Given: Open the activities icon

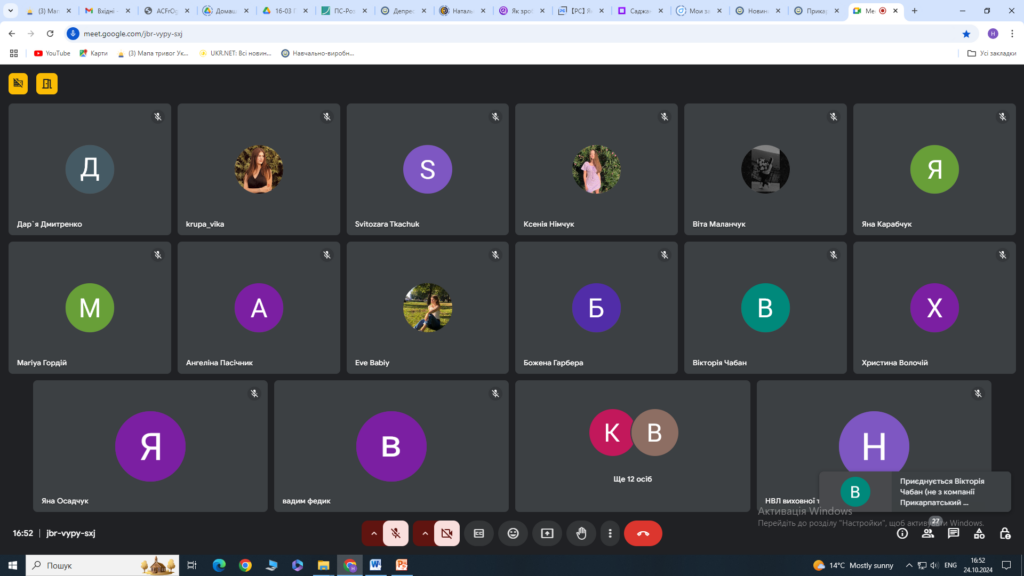Looking at the screenshot, I should tap(979, 534).
